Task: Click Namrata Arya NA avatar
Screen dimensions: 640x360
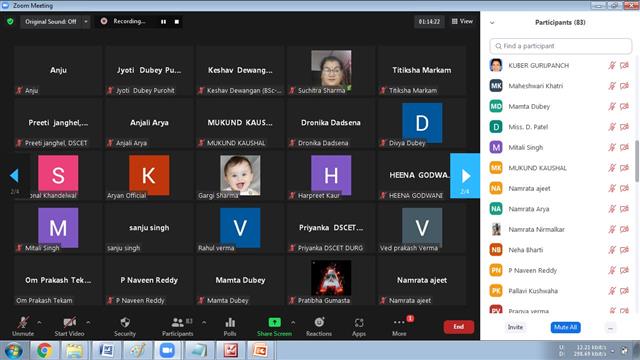Action: 496,209
